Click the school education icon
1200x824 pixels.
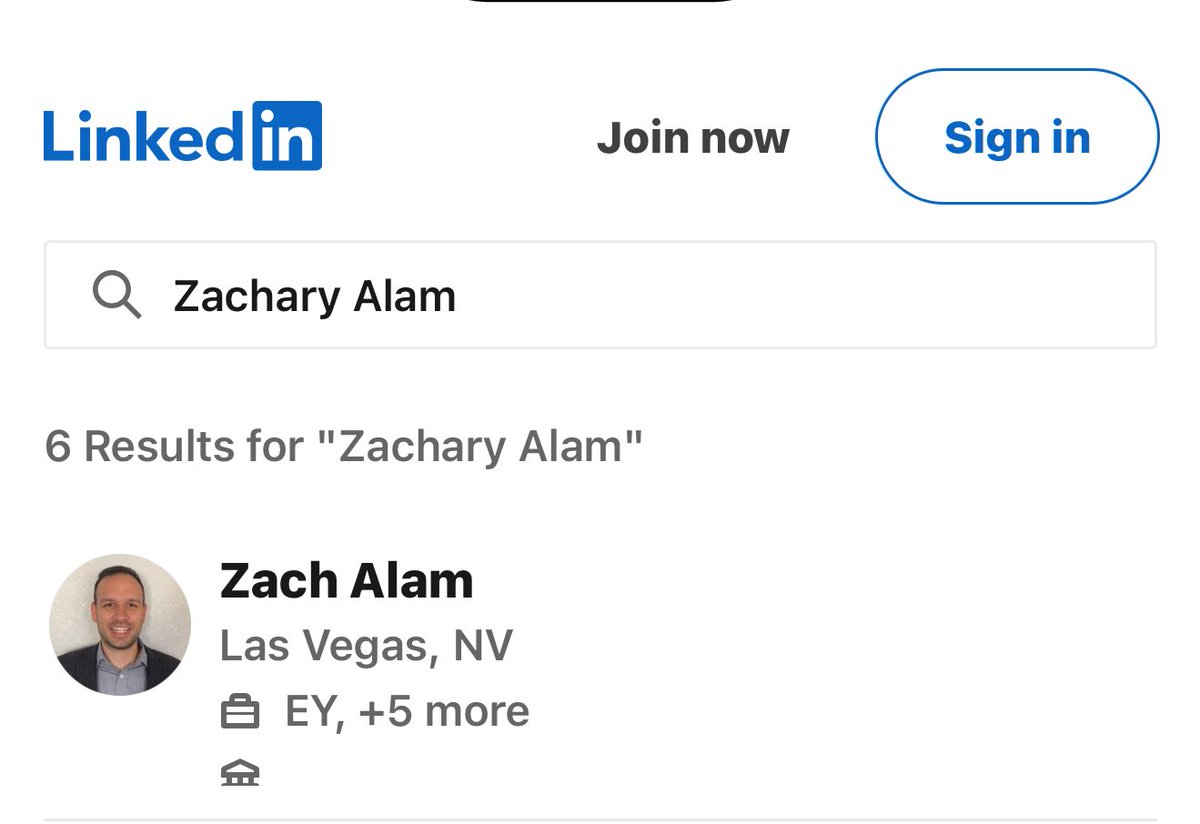[x=239, y=773]
